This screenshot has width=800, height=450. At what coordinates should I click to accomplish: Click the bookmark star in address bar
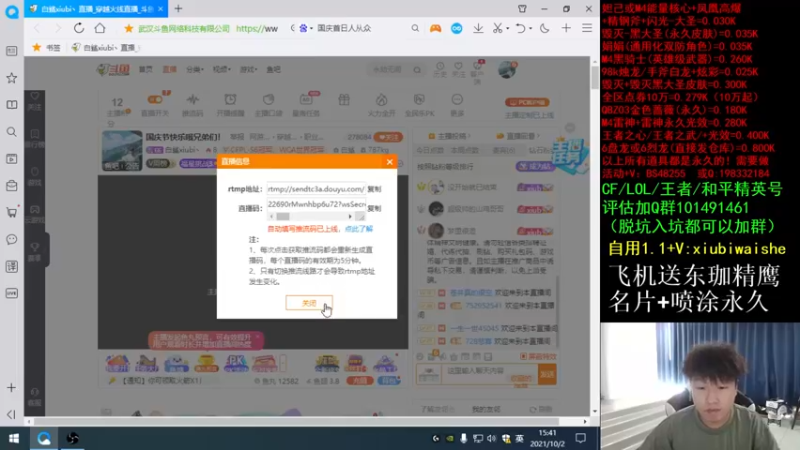[x=129, y=29]
